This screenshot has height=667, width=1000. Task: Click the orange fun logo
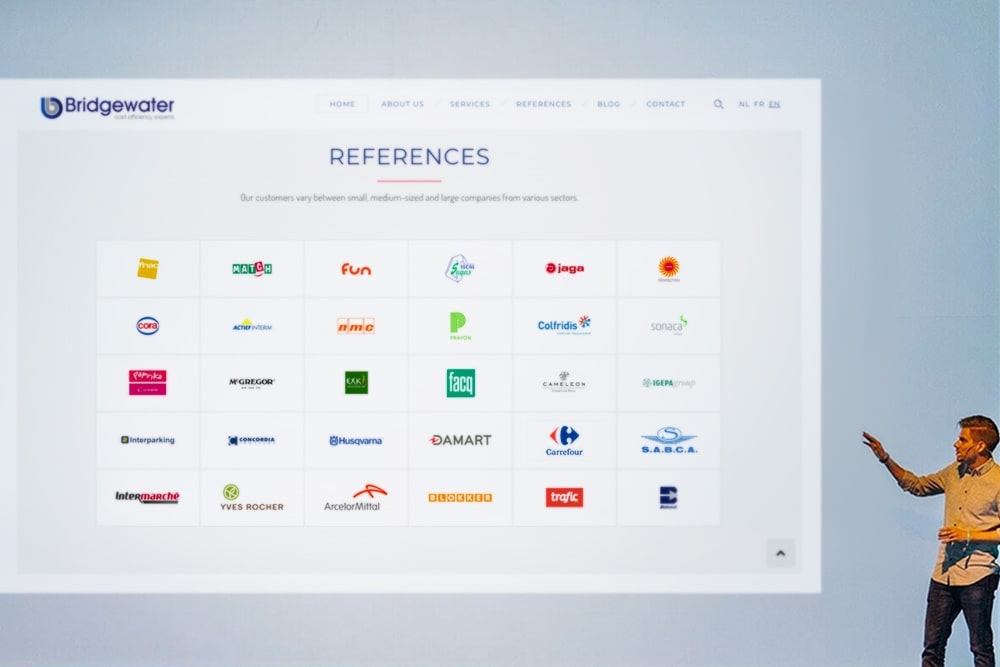pyautogui.click(x=356, y=269)
